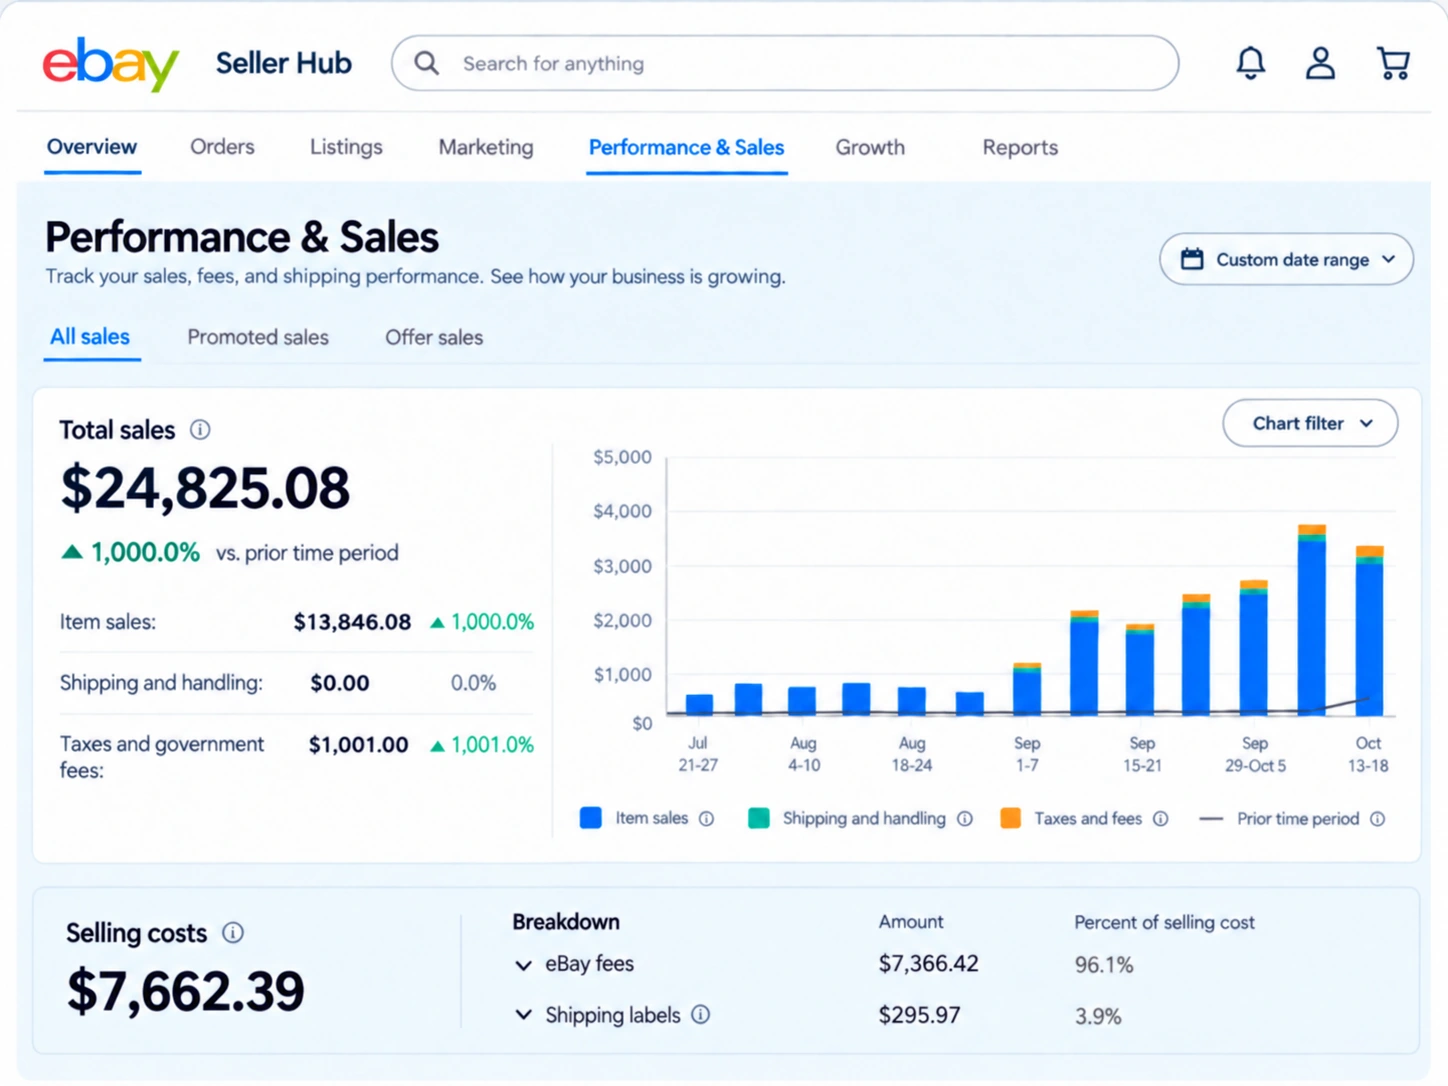Click the Oct 13-18 chart bar
This screenshot has height=1086, width=1448.
1369,631
